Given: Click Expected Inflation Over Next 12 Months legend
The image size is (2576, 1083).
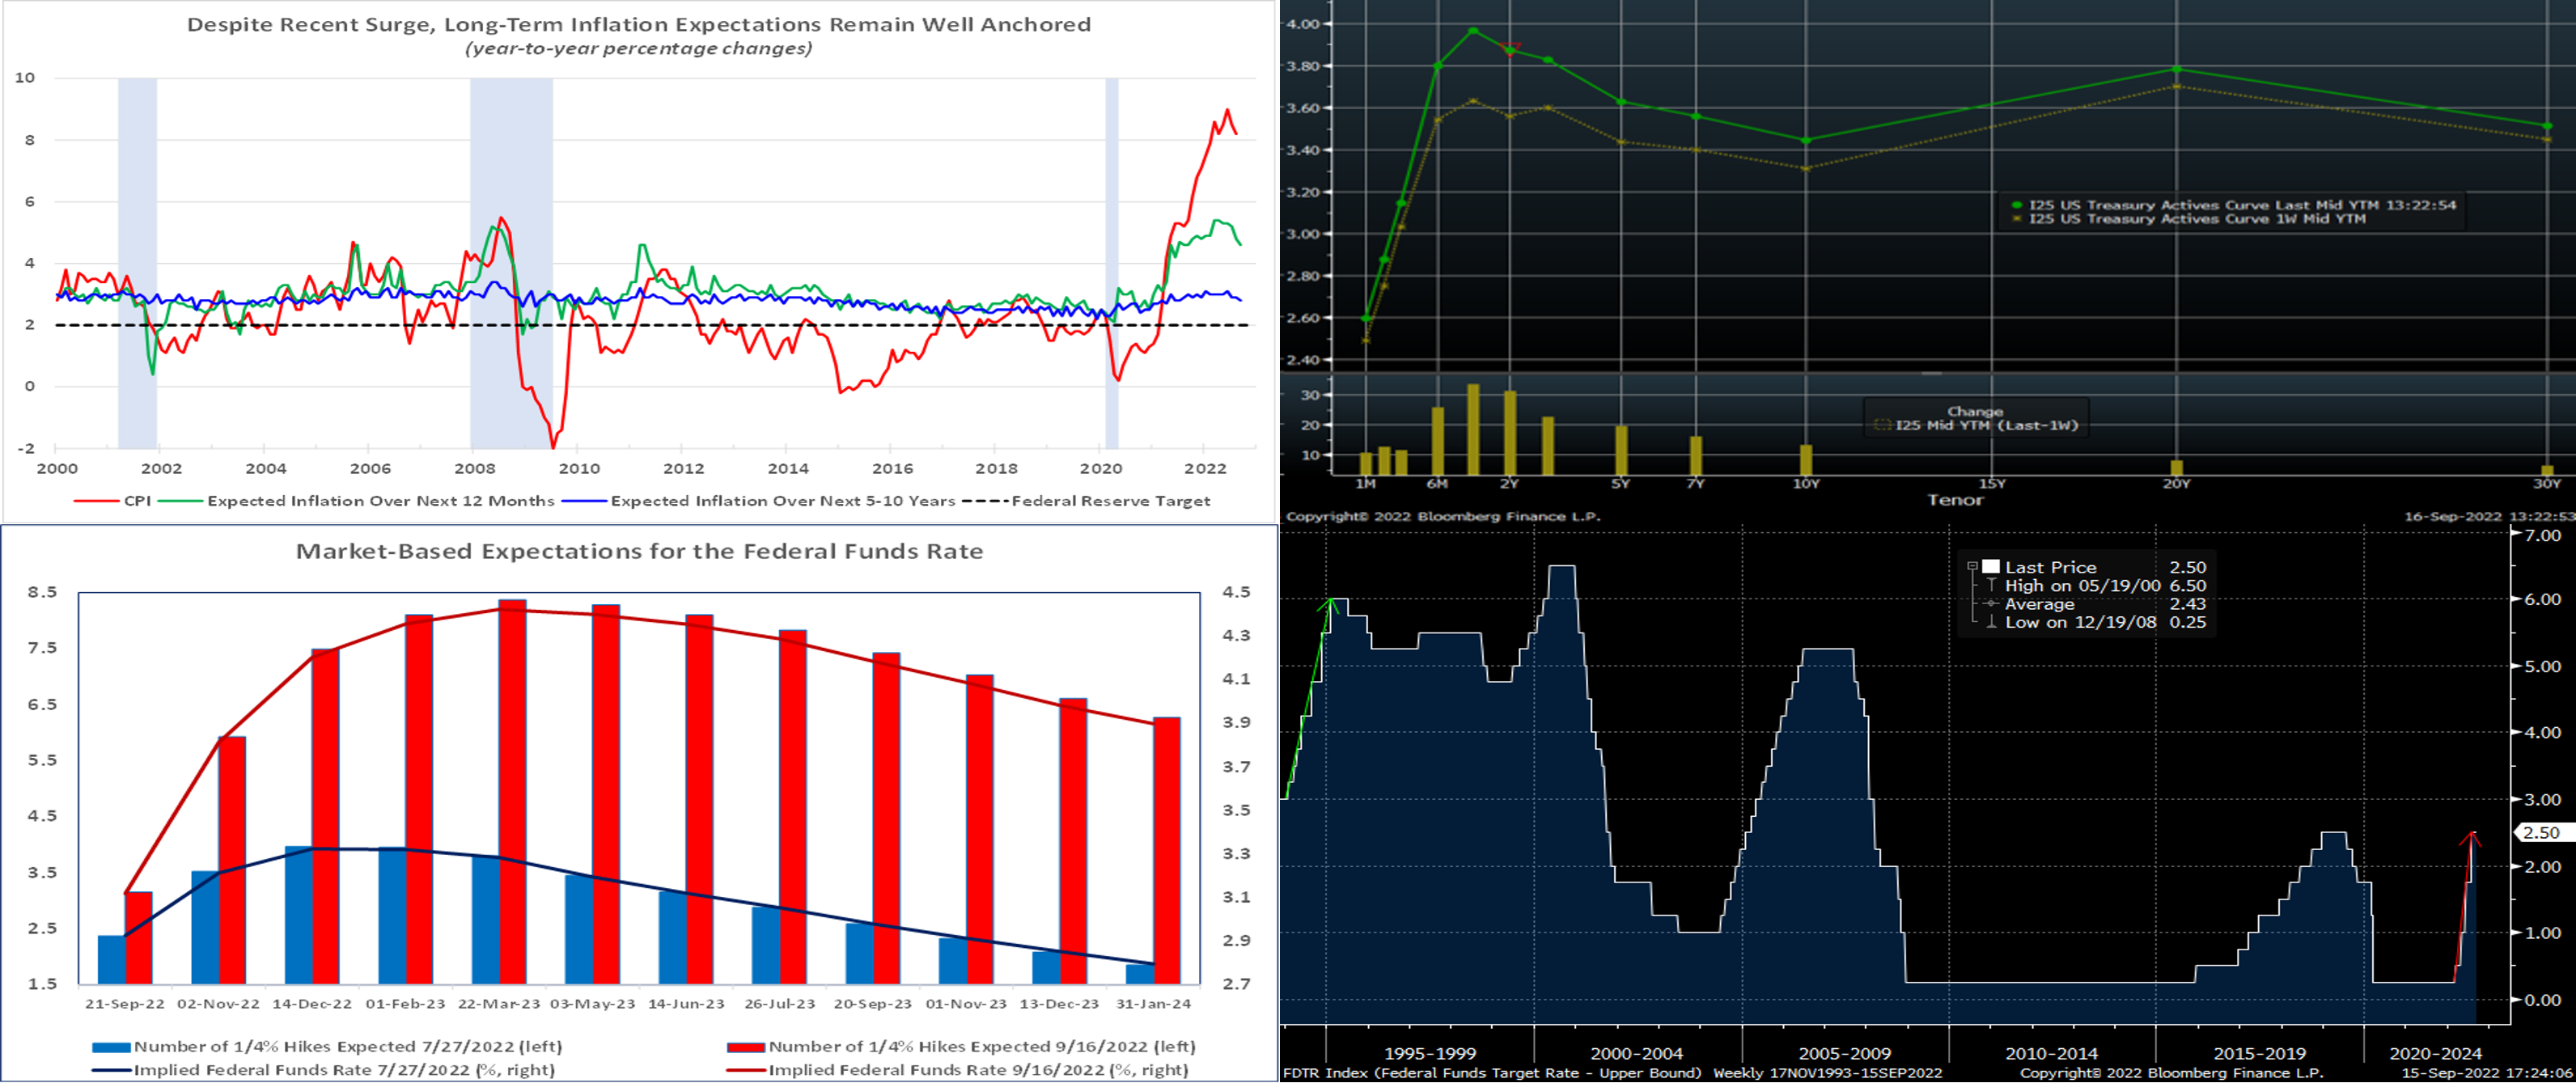Looking at the screenshot, I should point(380,501).
